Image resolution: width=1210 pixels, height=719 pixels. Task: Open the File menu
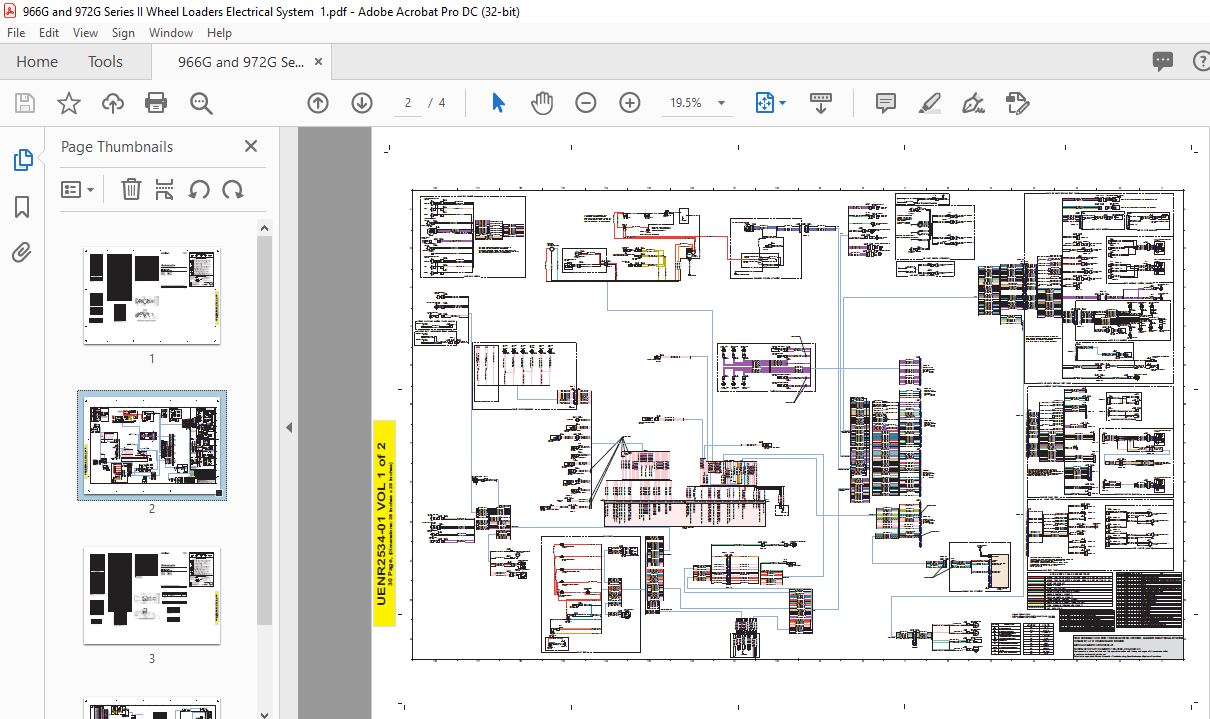[x=16, y=33]
